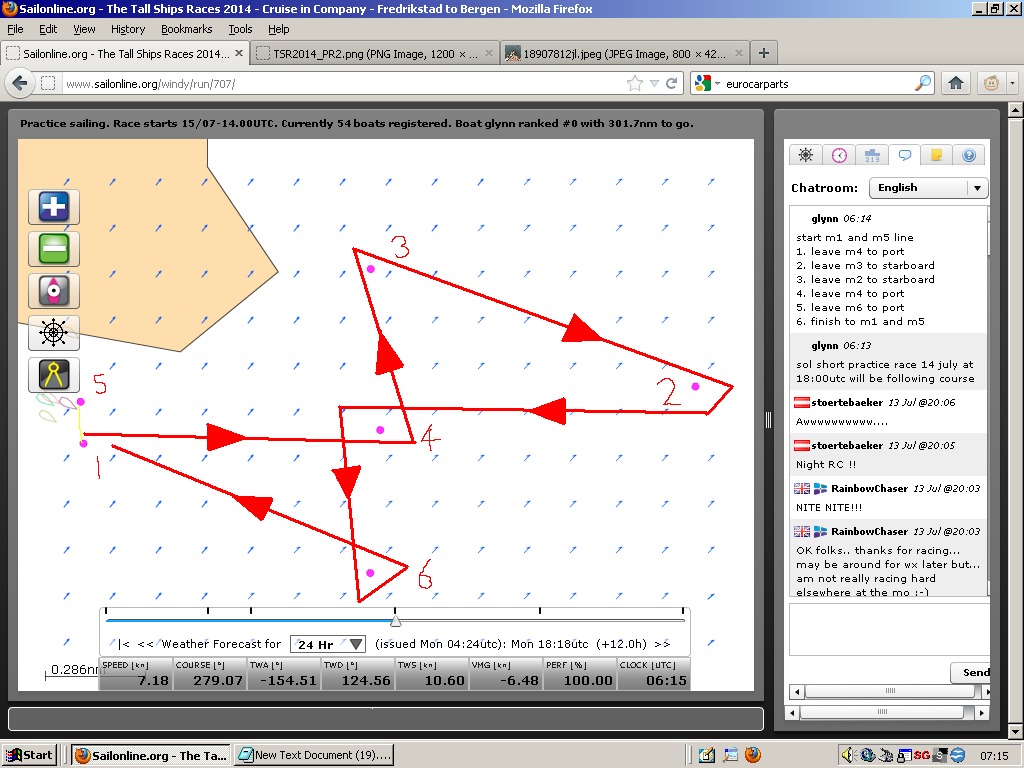Click glynn's 06:14 chat message header
Screen dimensions: 1024x768
pyautogui.click(x=841, y=219)
